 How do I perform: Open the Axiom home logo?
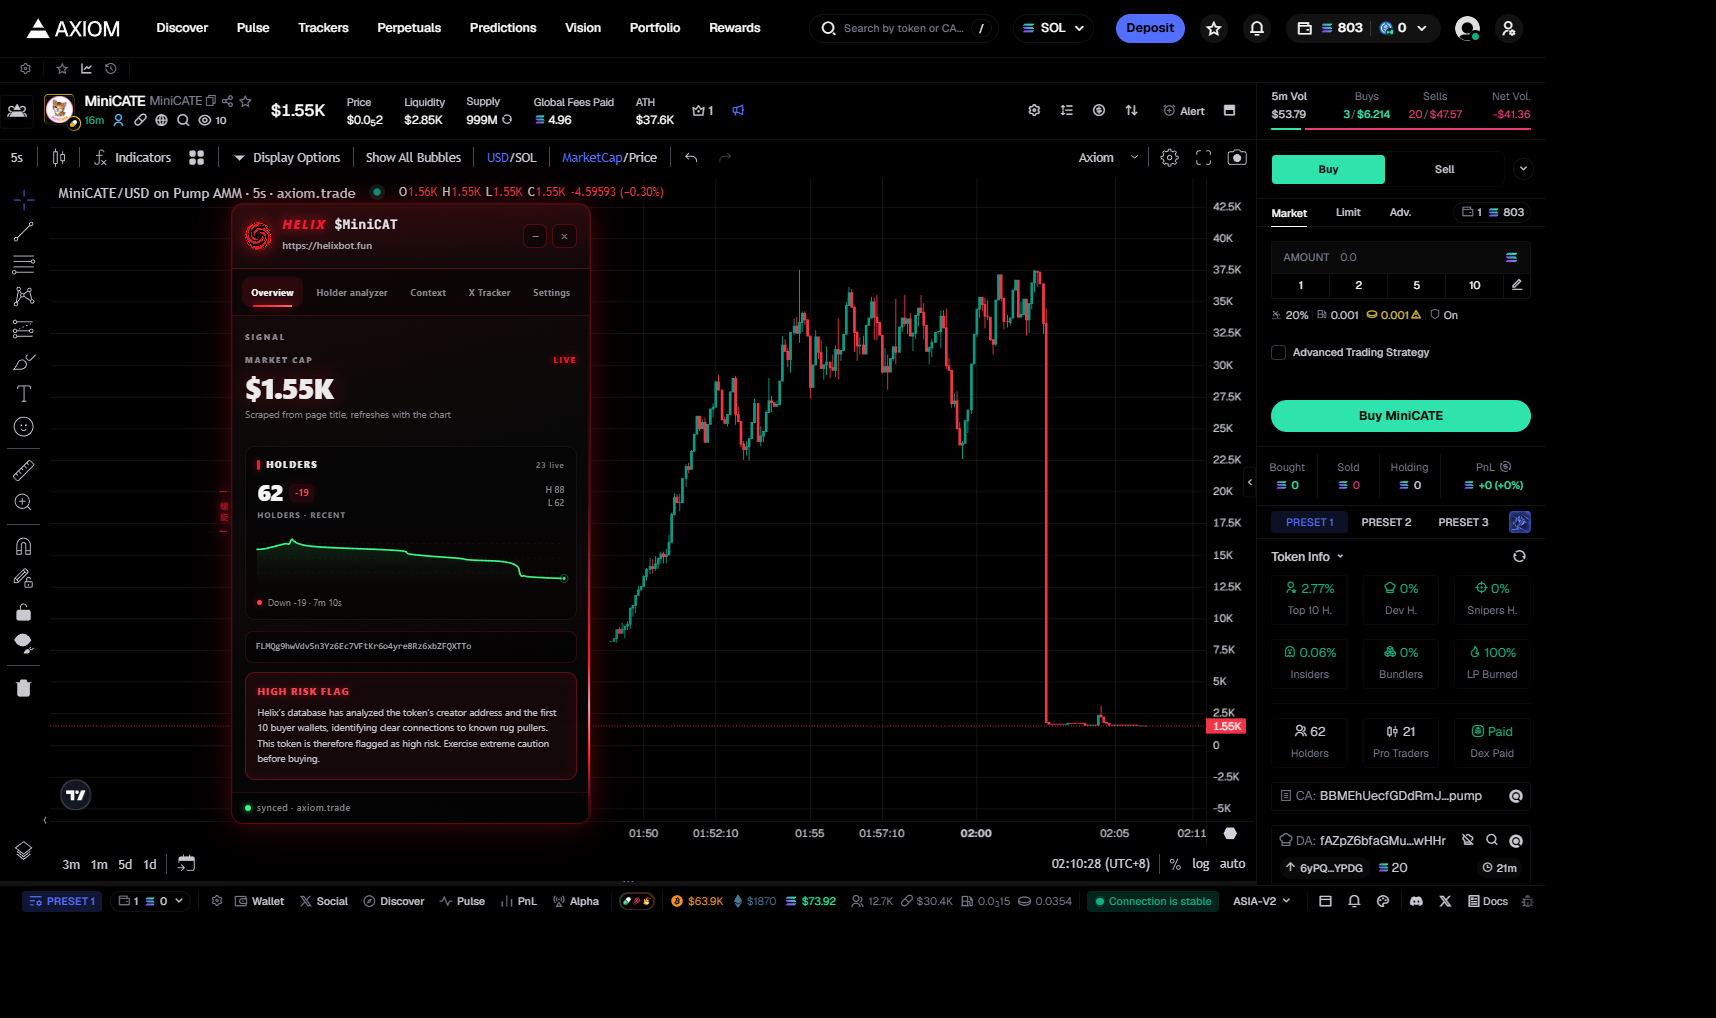pos(74,28)
